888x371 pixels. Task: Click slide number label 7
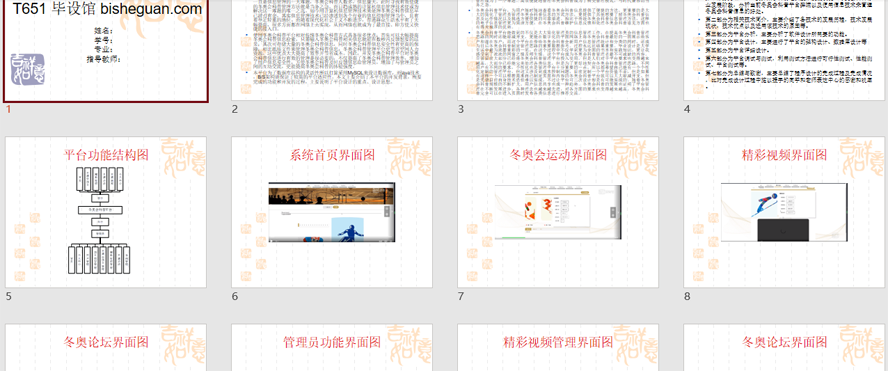click(461, 296)
